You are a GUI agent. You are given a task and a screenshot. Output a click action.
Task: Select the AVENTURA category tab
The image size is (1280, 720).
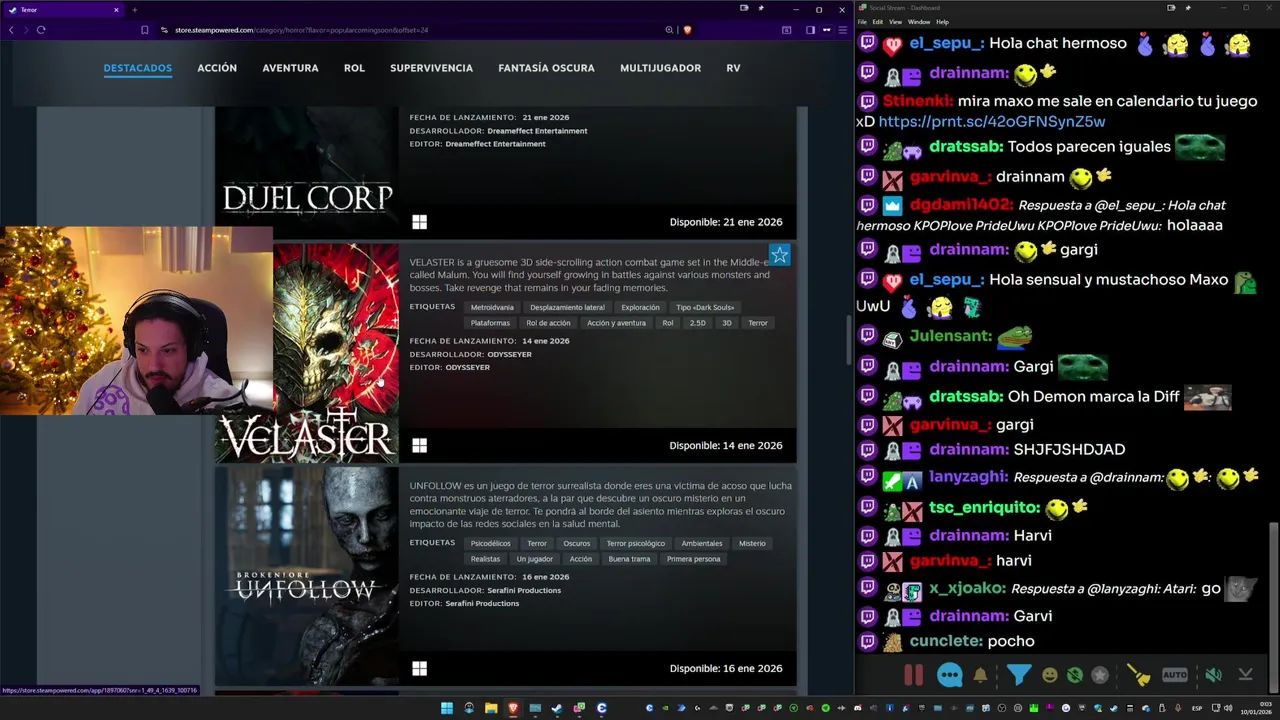click(290, 68)
